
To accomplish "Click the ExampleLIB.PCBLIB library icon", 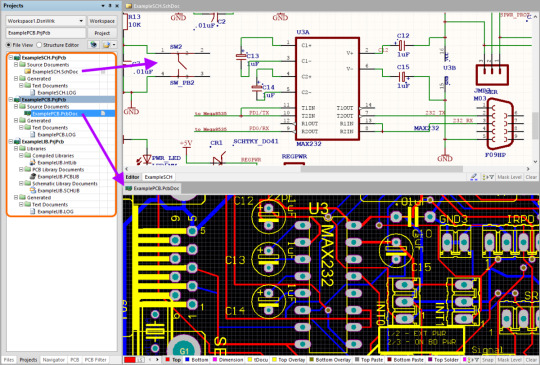I will click(33, 176).
